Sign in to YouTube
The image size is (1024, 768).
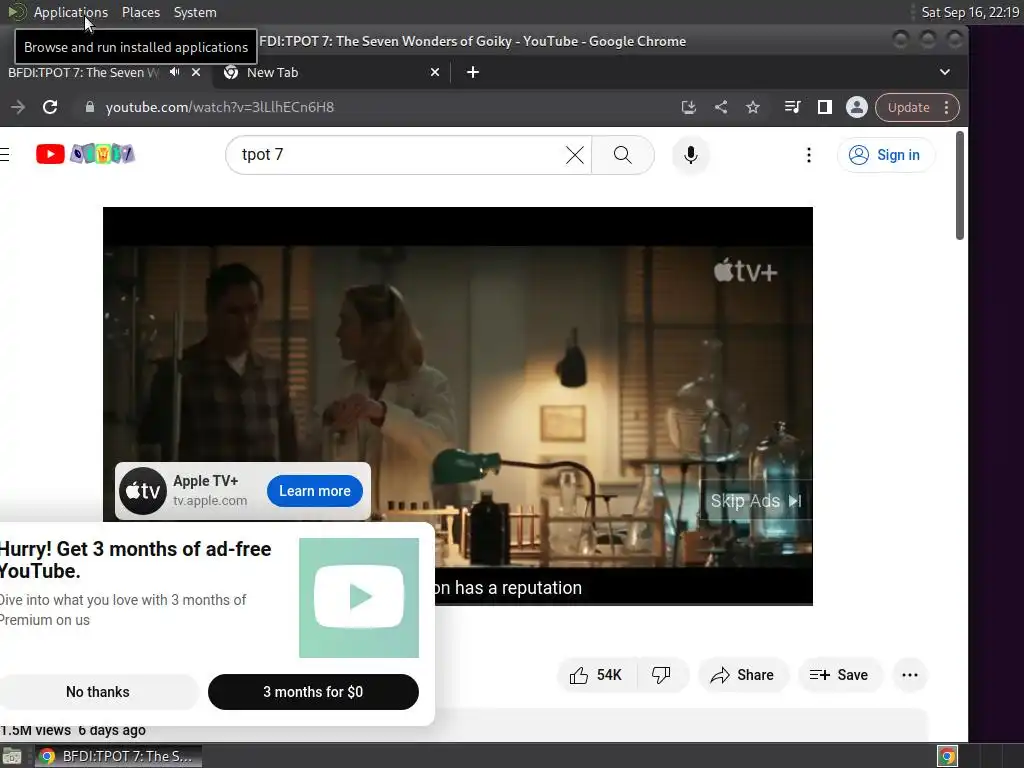[x=885, y=155]
